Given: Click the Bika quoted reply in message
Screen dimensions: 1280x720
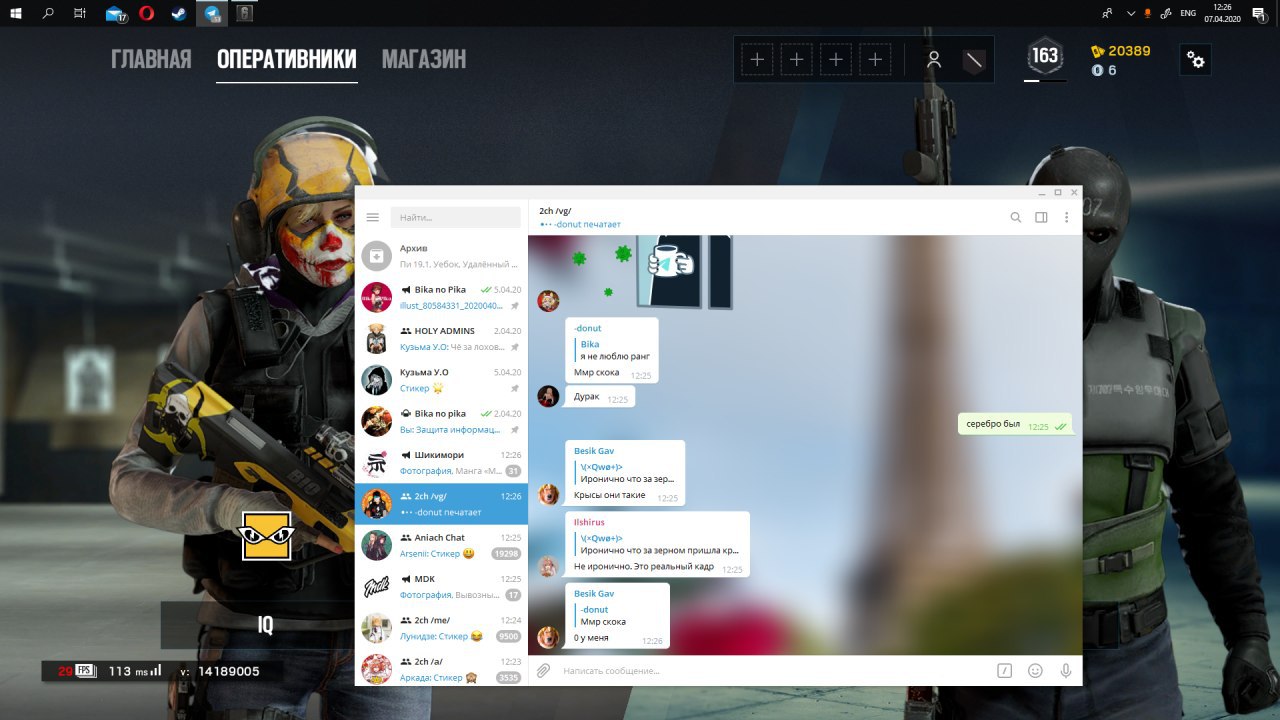Looking at the screenshot, I should pos(614,350).
